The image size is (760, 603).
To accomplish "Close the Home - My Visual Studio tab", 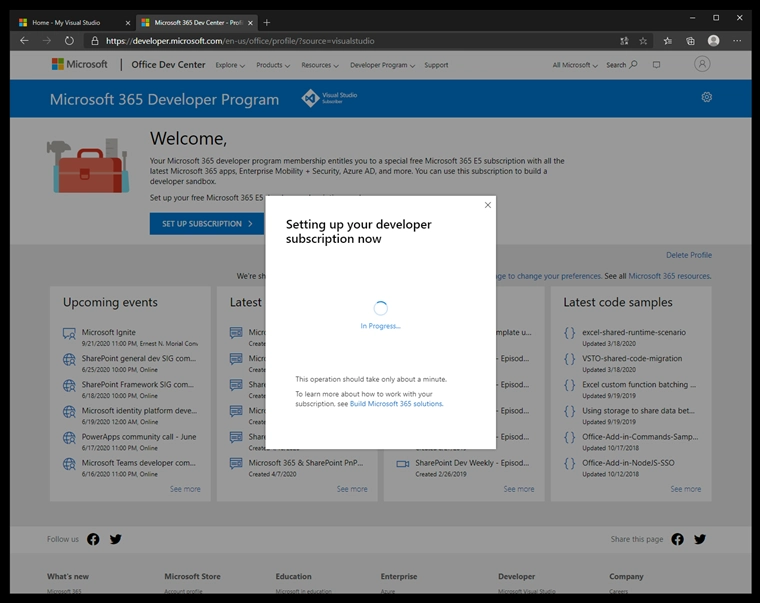I will [128, 23].
